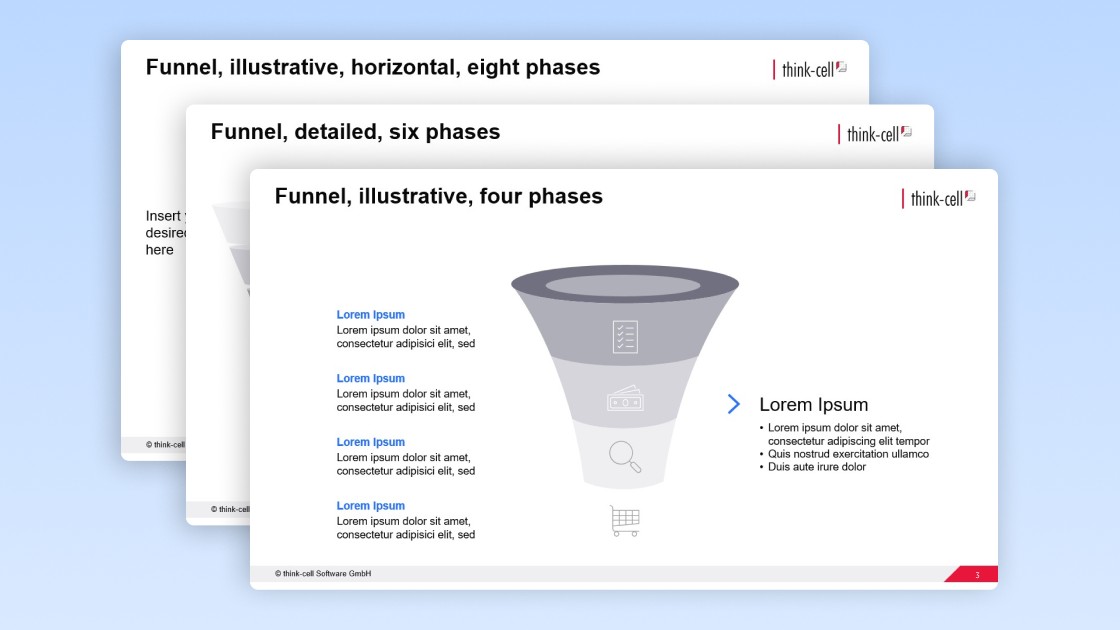Click the checklist document icon in funnel
Viewport: 1120px width, 630px height.
coord(625,337)
